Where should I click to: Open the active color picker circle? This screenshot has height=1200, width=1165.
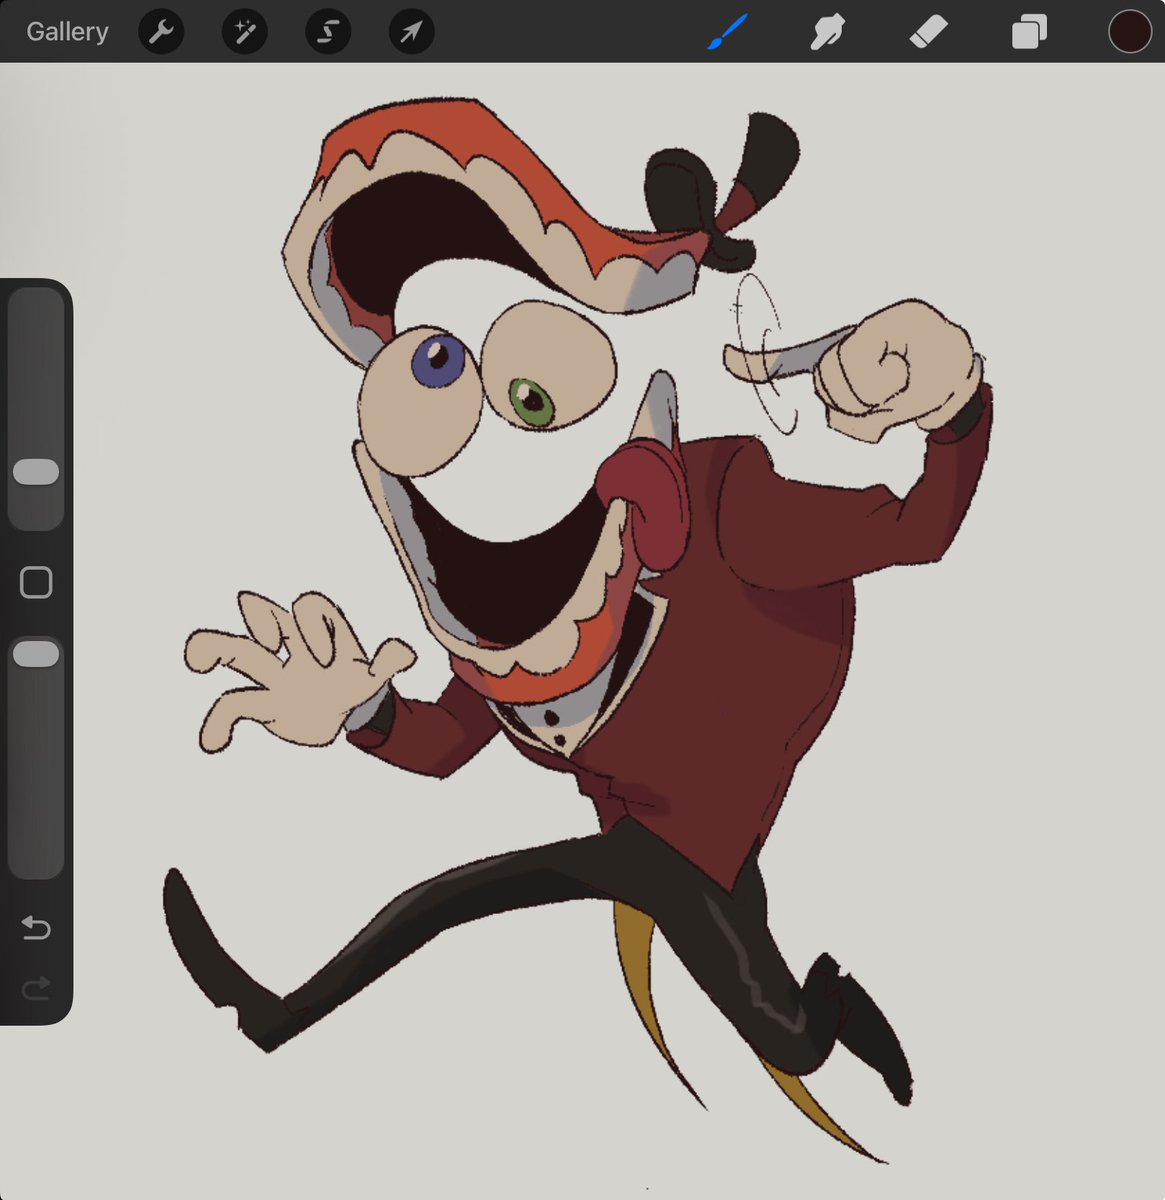[x=1130, y=31]
